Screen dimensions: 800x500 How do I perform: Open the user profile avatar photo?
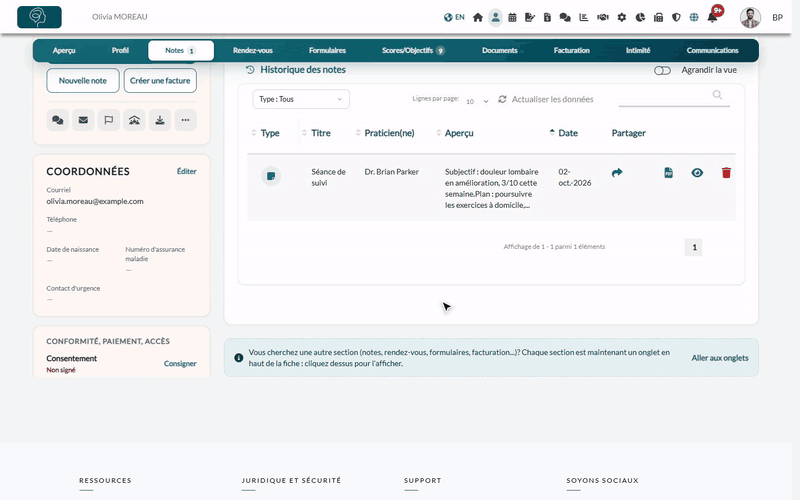click(x=751, y=17)
